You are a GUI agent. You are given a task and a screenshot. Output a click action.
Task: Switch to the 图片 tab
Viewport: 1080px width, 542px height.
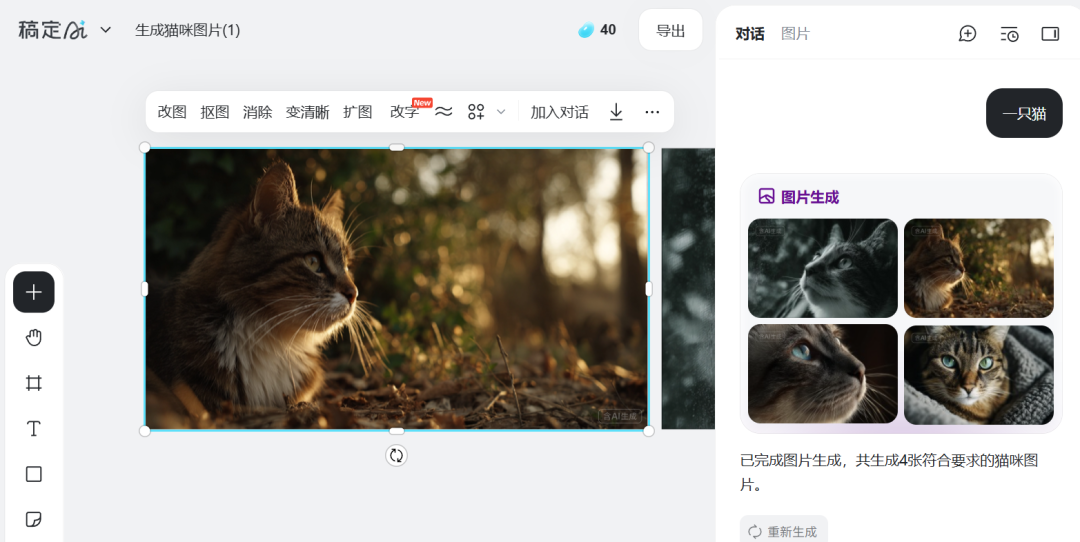pos(796,33)
